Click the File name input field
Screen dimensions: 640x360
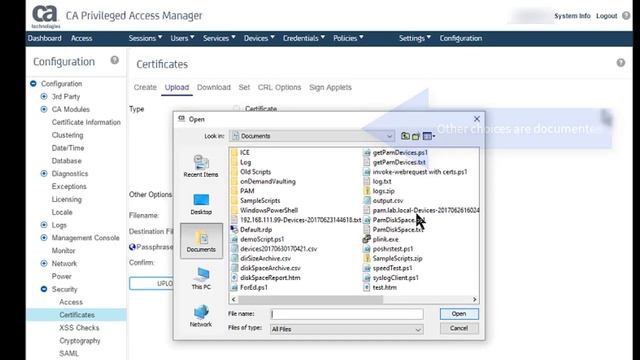point(347,314)
